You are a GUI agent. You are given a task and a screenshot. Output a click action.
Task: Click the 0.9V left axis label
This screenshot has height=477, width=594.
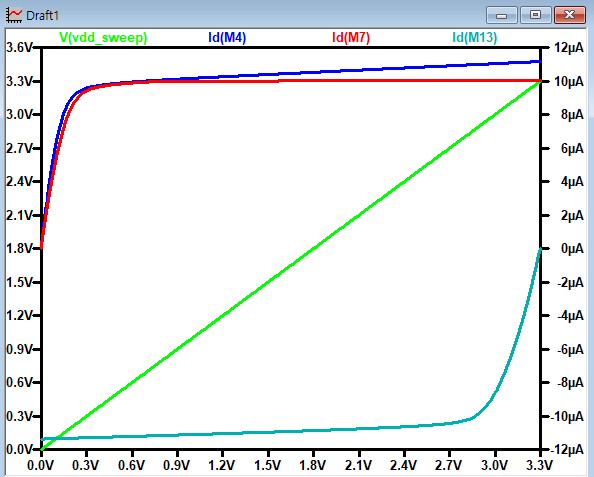pyautogui.click(x=19, y=349)
